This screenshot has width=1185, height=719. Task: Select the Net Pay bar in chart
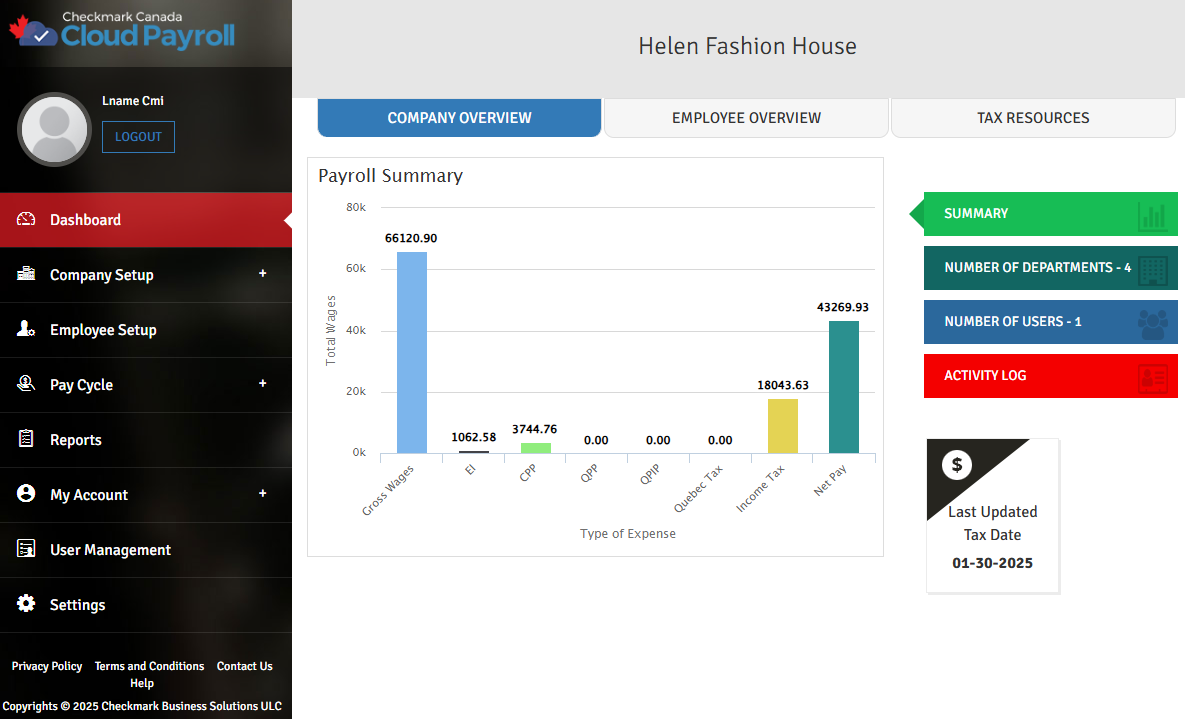tap(843, 387)
